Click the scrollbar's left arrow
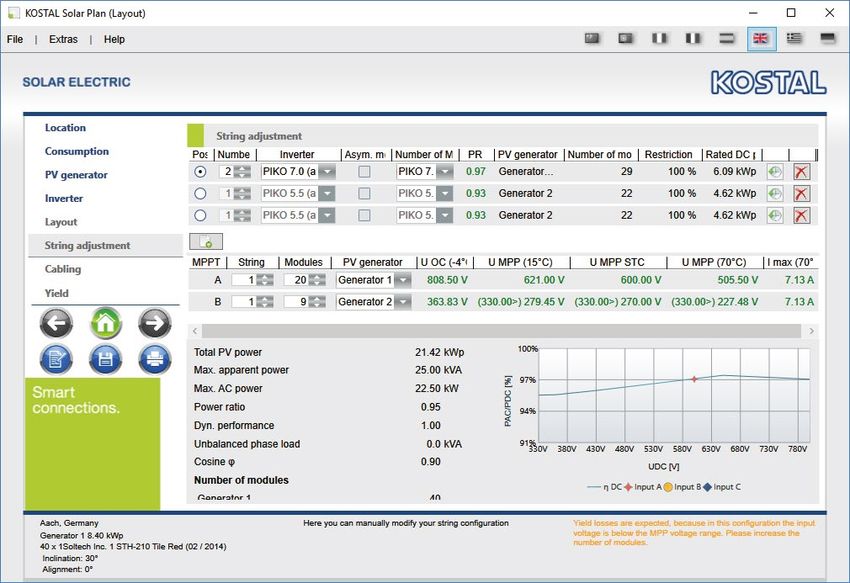 [195, 331]
